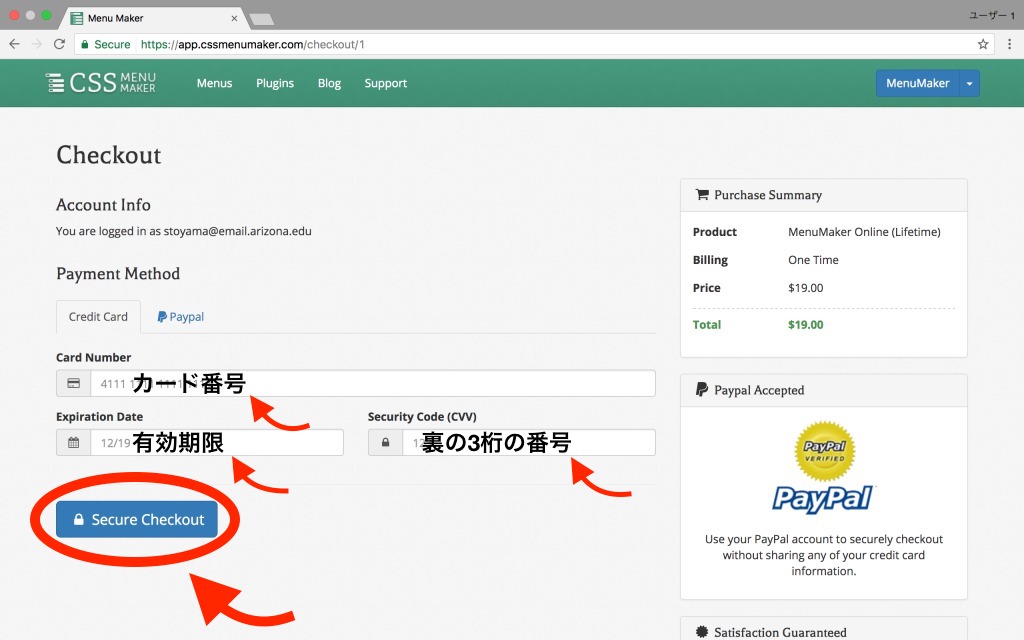Click the PayPal logo in the sidebar
This screenshot has width=1024, height=640.
(823, 499)
